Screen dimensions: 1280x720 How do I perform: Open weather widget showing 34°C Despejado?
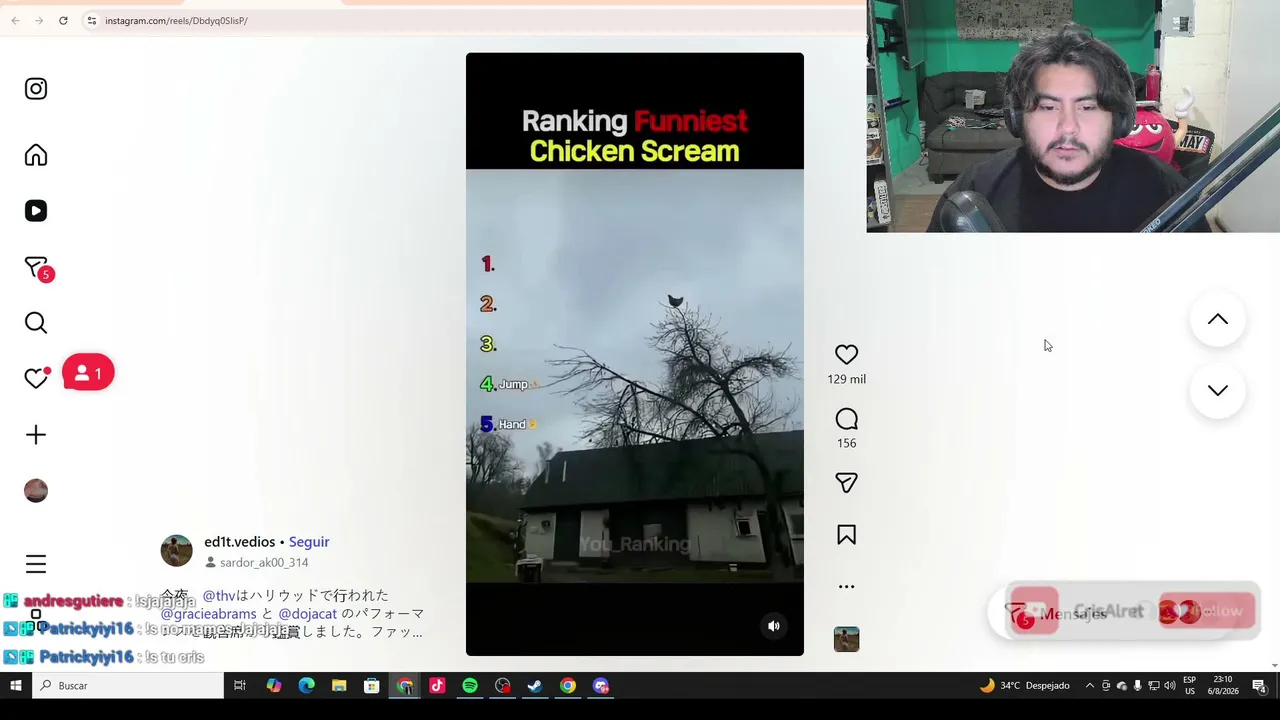[1025, 686]
